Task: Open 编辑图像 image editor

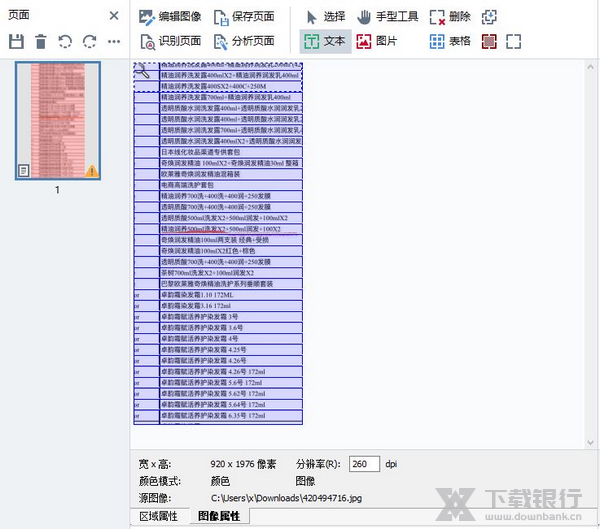Action: coord(170,17)
